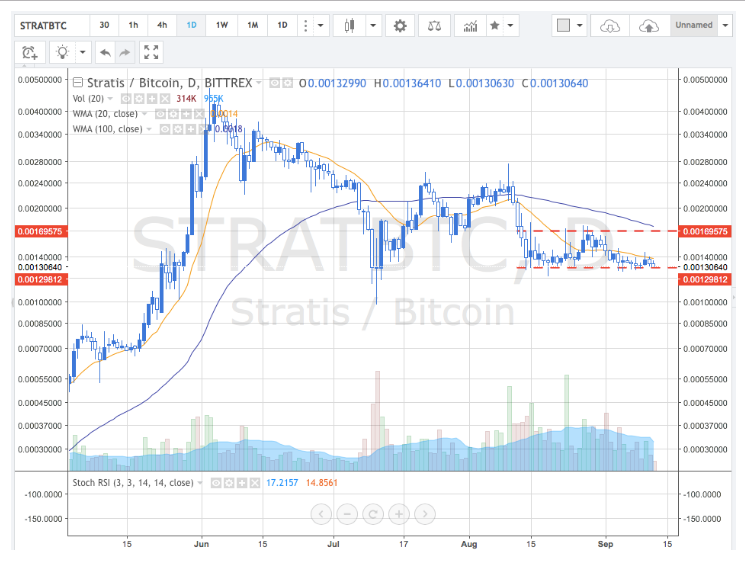Open chart properties gear icon

401,25
